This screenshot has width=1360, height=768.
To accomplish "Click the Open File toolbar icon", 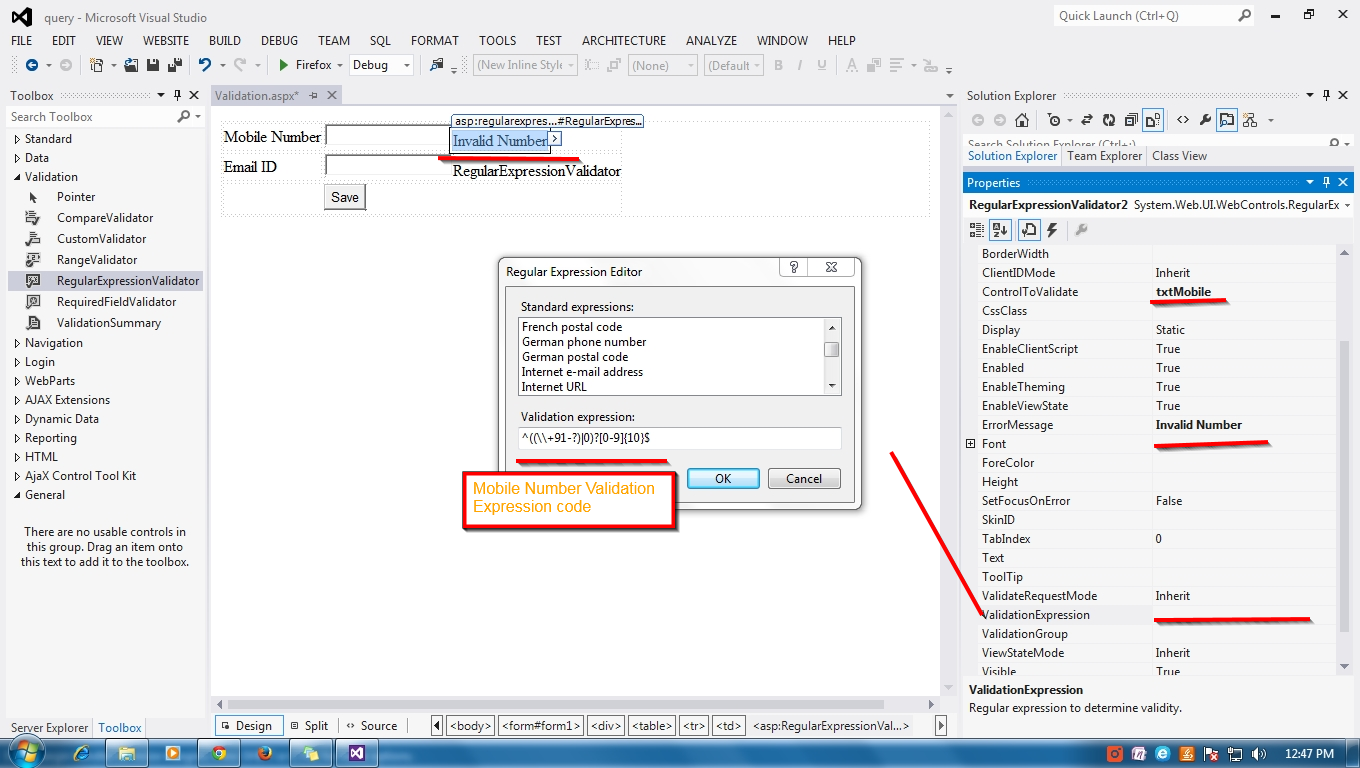I will (x=132, y=65).
